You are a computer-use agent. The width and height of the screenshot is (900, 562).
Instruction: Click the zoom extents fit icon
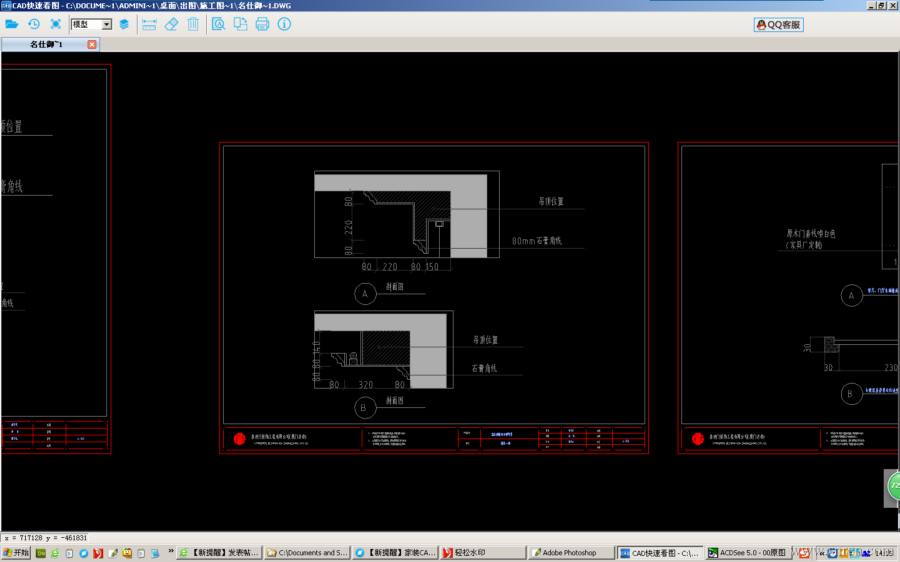click(56, 24)
